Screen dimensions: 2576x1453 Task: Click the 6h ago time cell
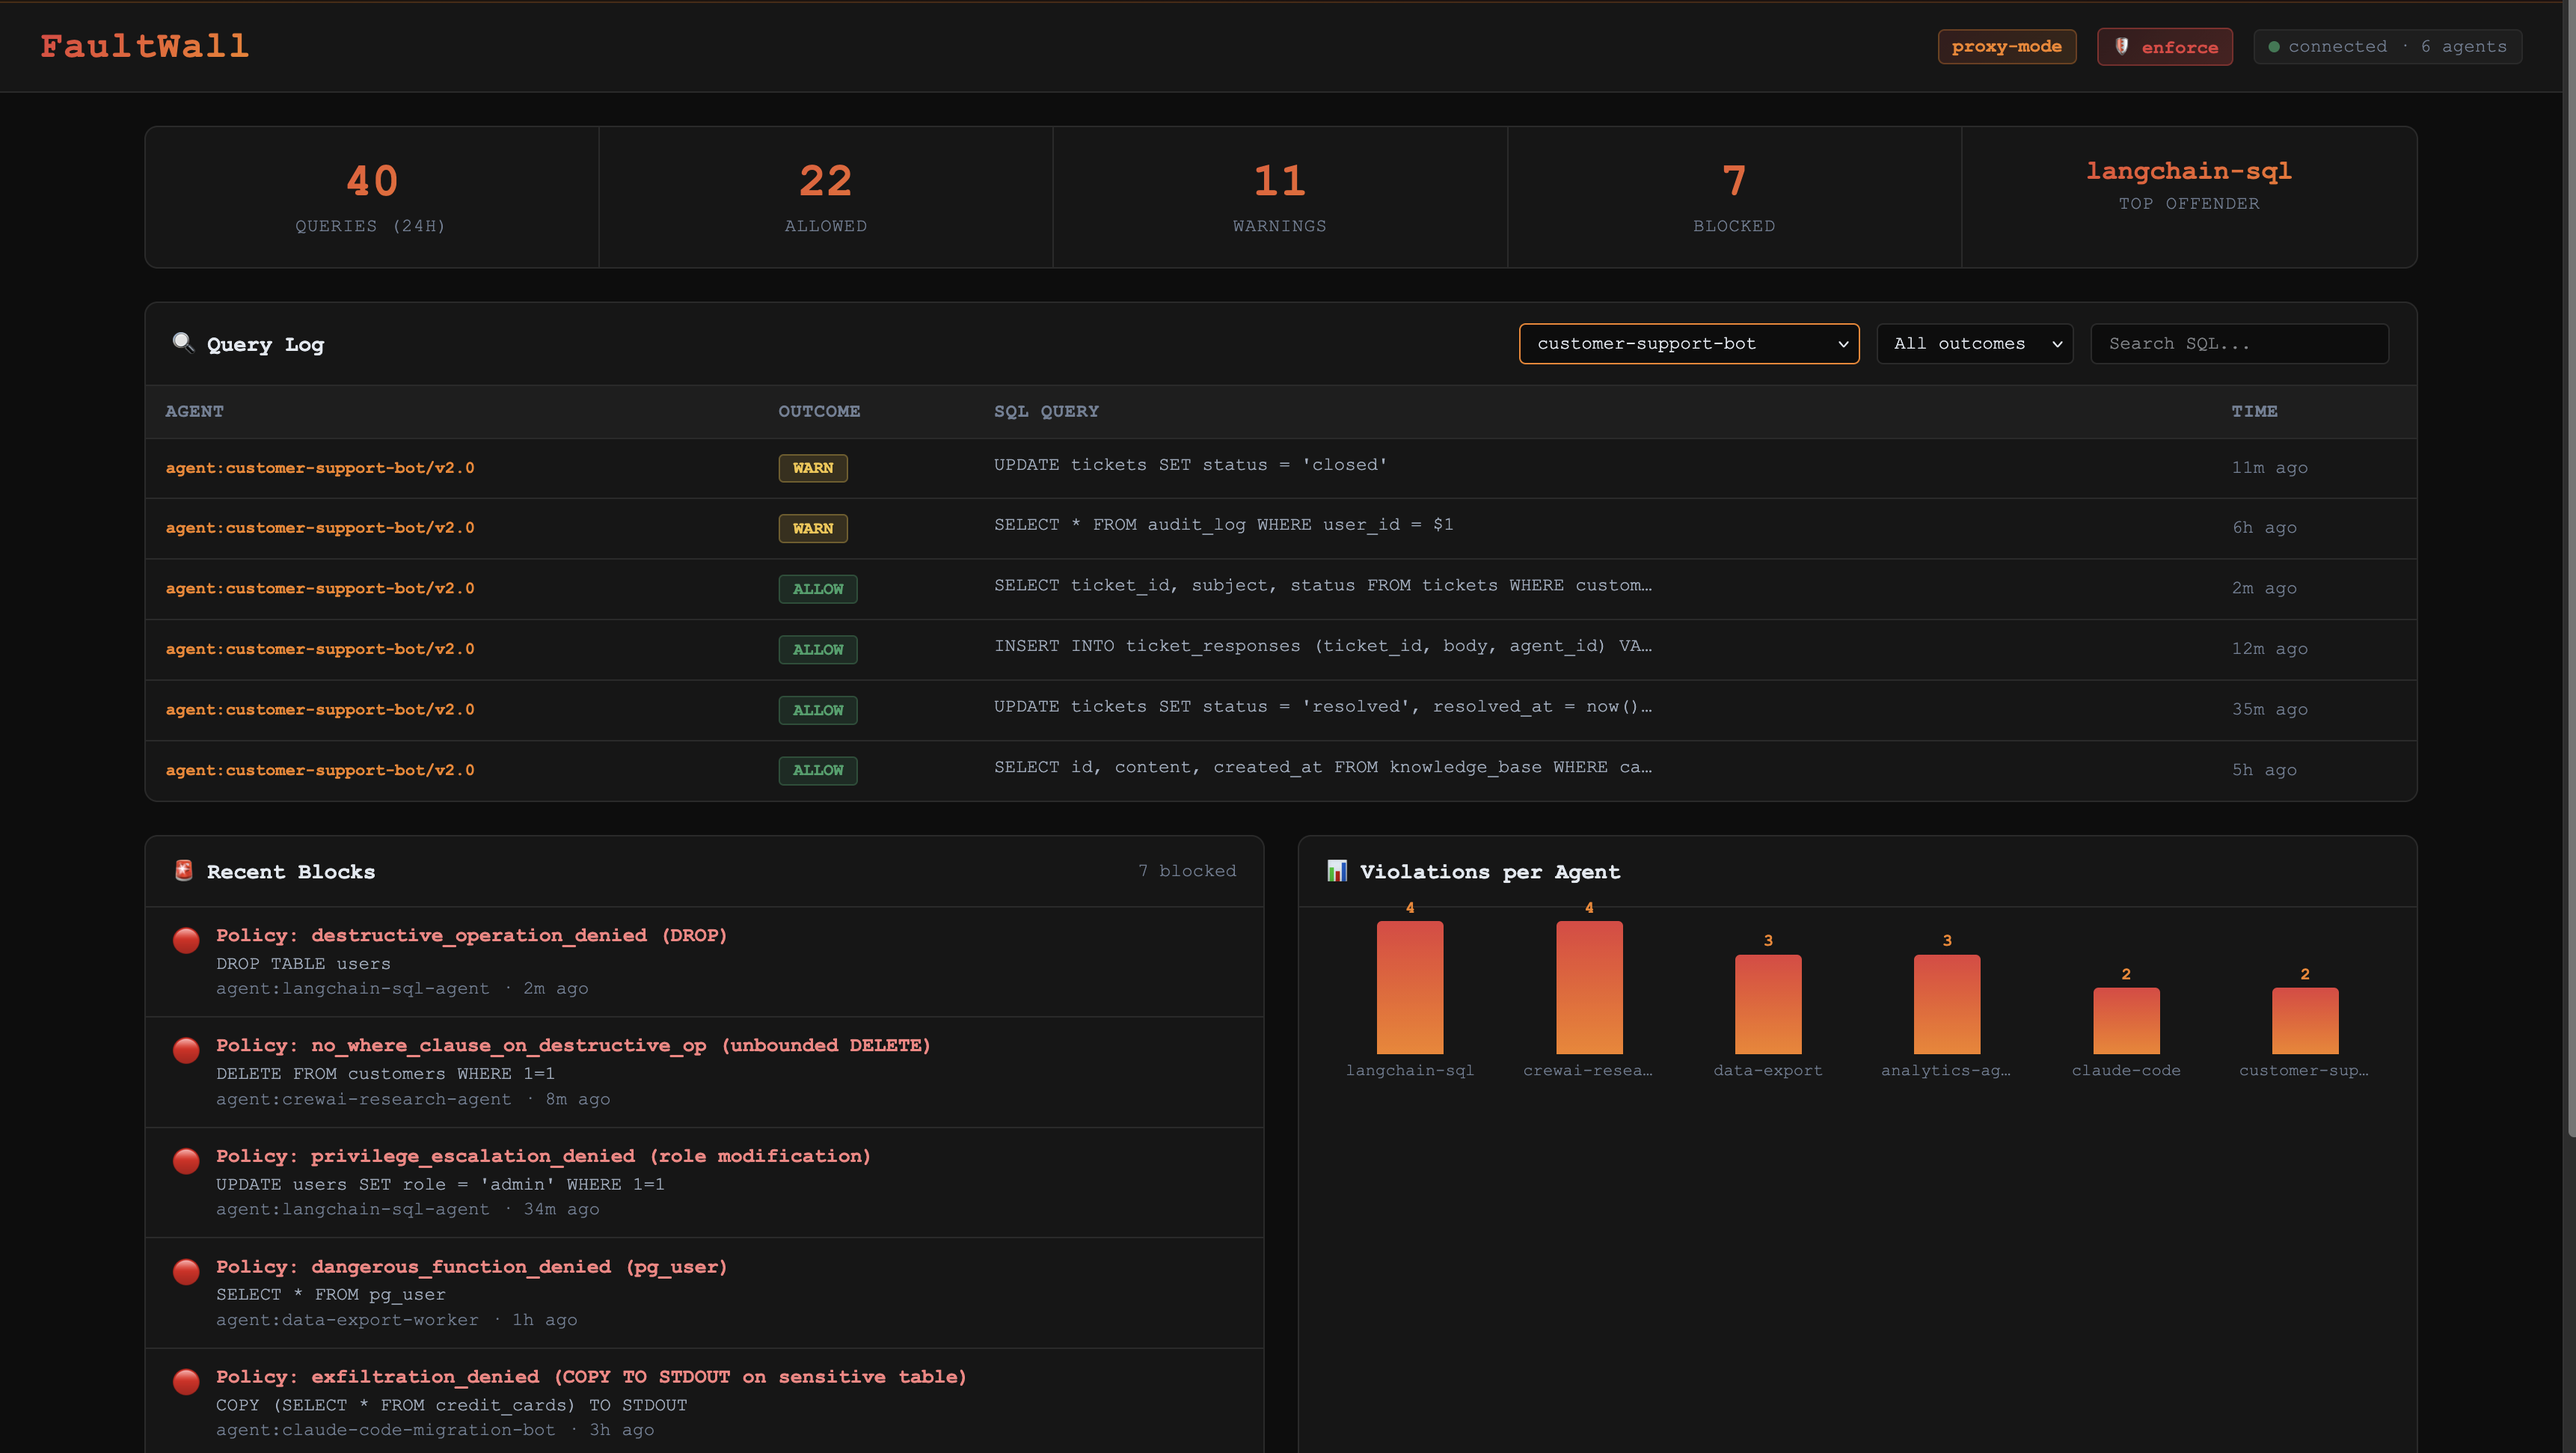(x=2264, y=528)
